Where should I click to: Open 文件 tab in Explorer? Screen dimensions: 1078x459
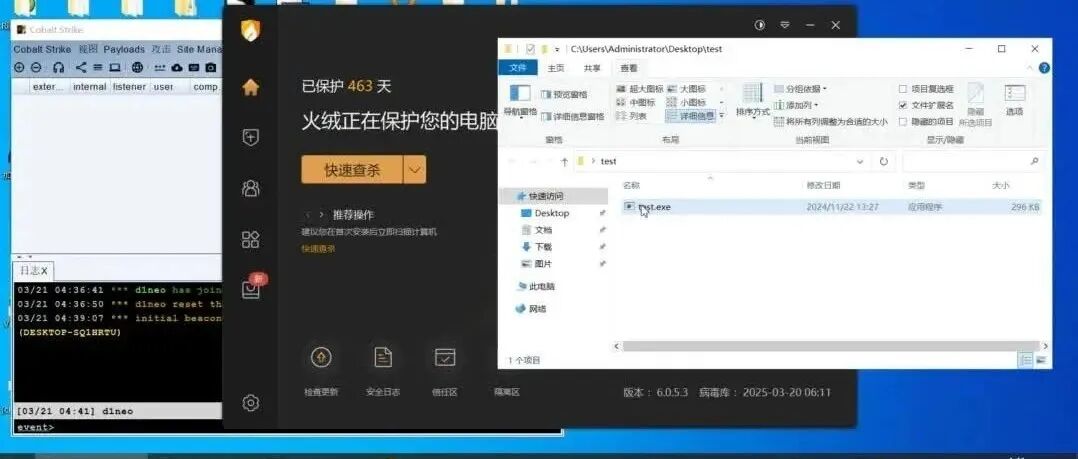518,68
